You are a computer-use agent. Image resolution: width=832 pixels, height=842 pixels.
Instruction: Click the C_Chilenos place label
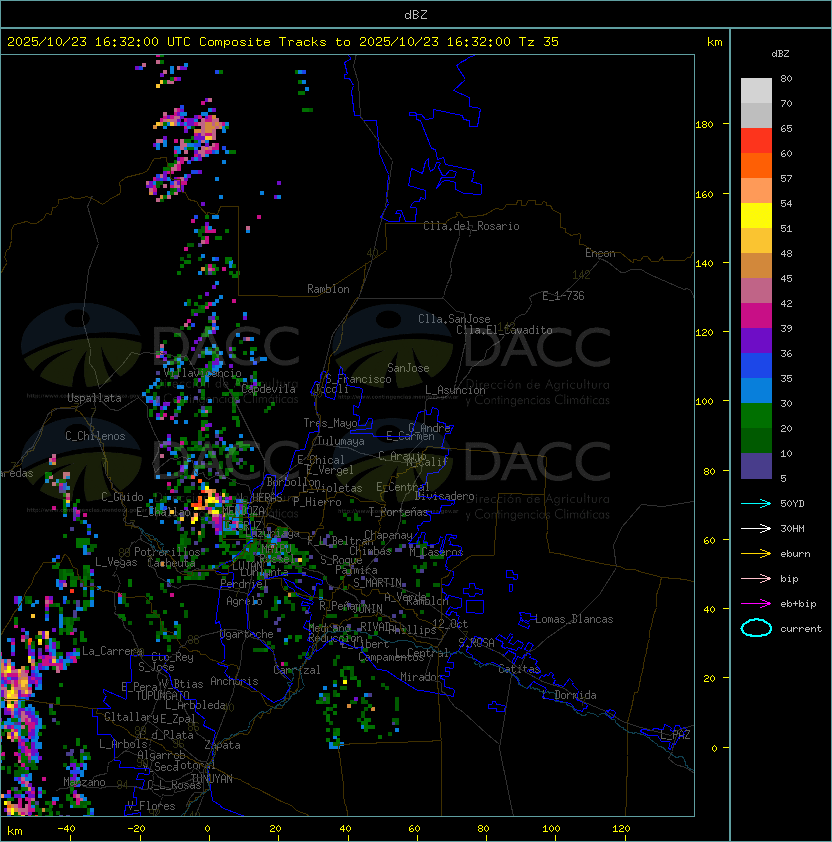pyautogui.click(x=95, y=436)
